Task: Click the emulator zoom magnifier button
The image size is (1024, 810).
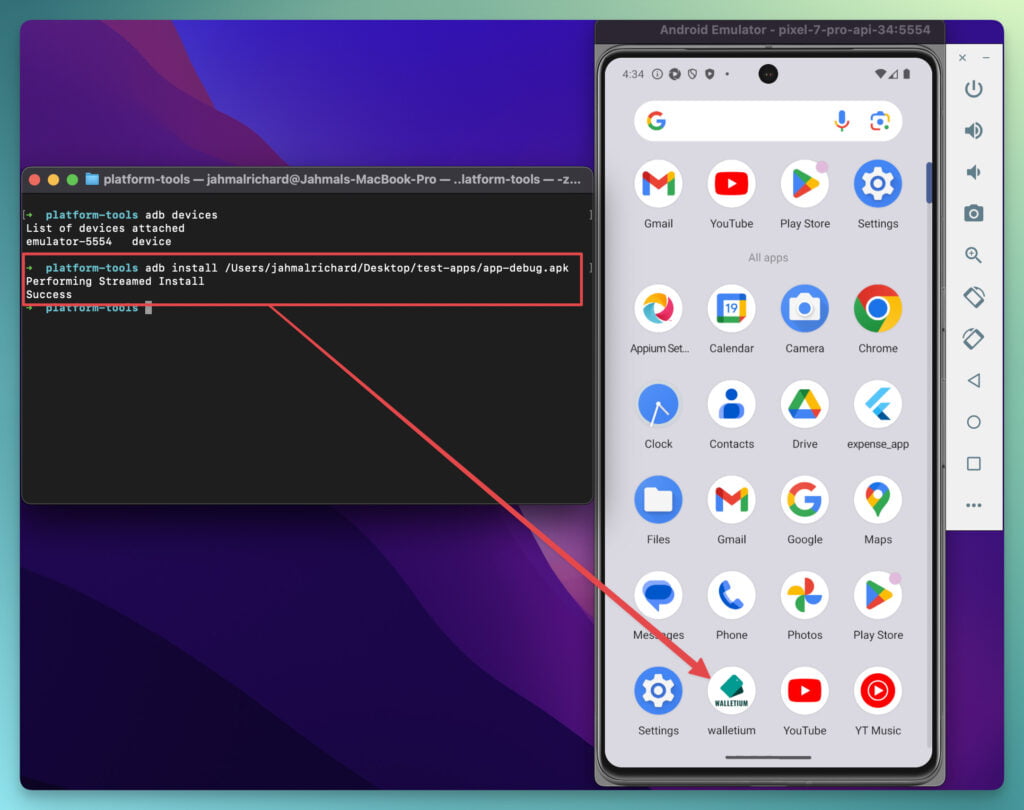Action: click(973, 255)
